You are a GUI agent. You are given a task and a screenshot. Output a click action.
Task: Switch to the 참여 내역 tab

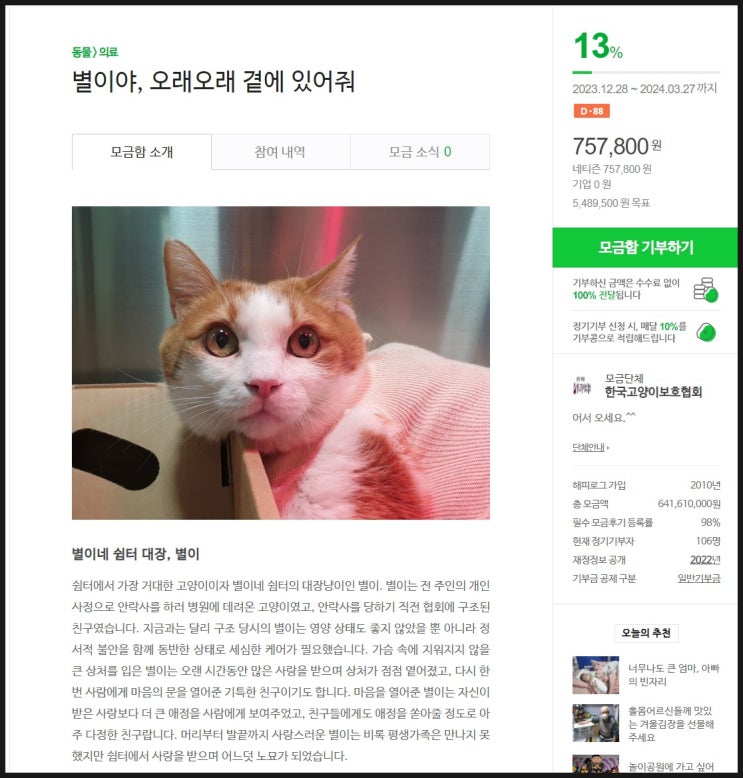280,152
